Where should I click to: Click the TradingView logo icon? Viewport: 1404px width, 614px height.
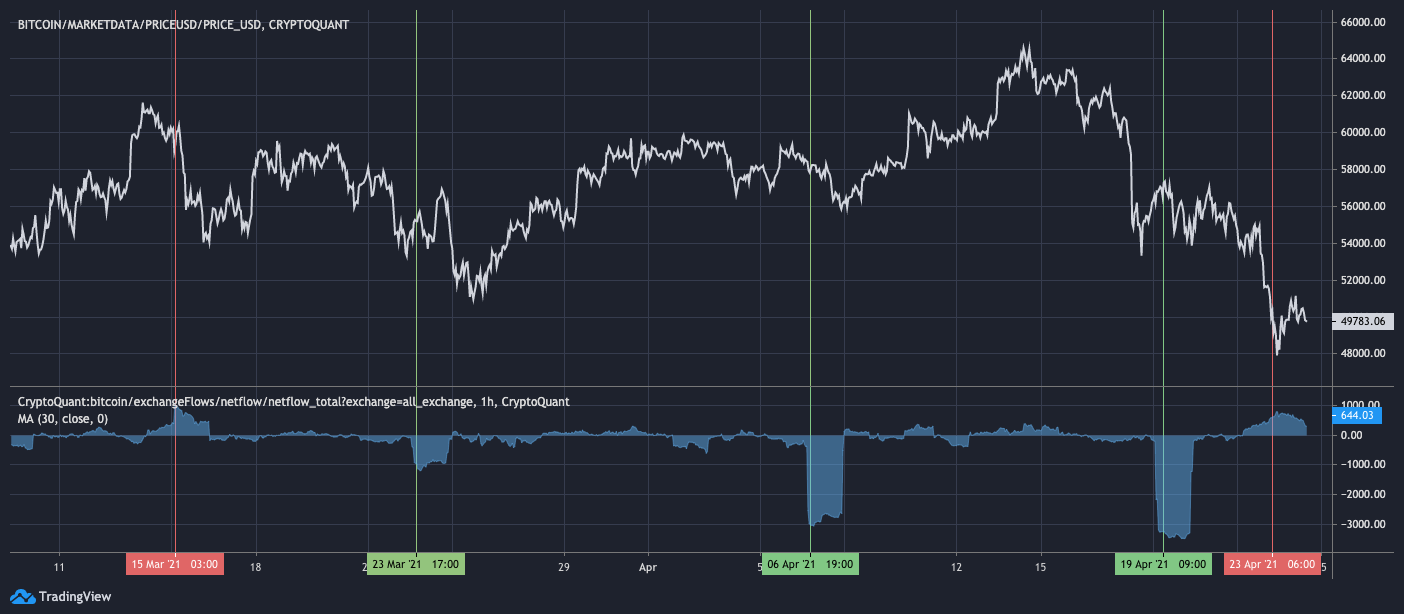pyautogui.click(x=23, y=597)
